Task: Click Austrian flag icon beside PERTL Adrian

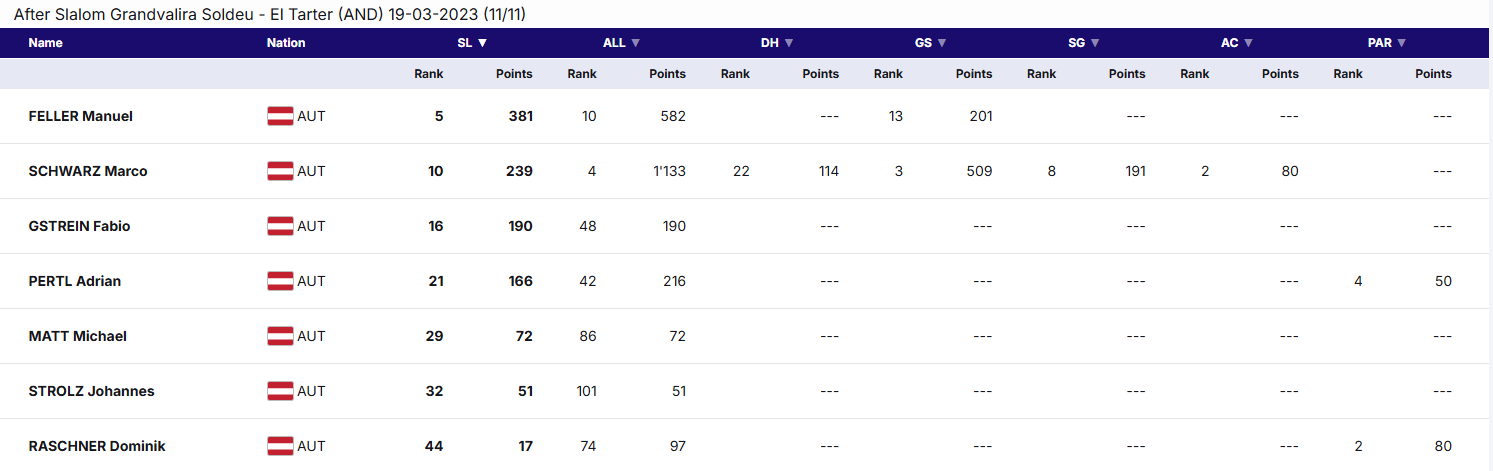Action: (280, 281)
